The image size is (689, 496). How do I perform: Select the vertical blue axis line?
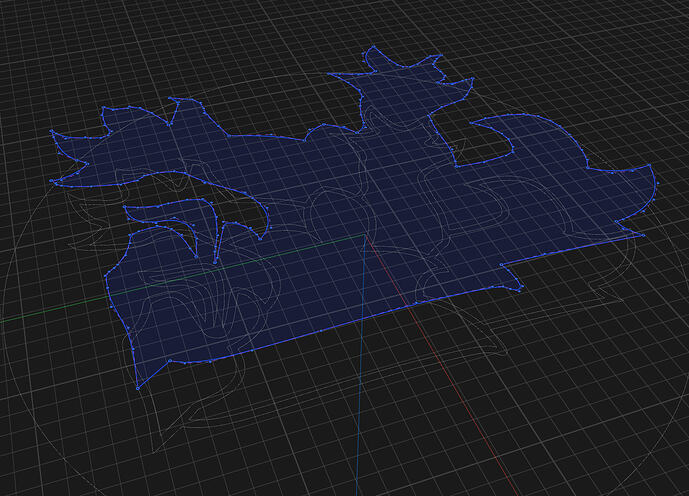click(360, 365)
